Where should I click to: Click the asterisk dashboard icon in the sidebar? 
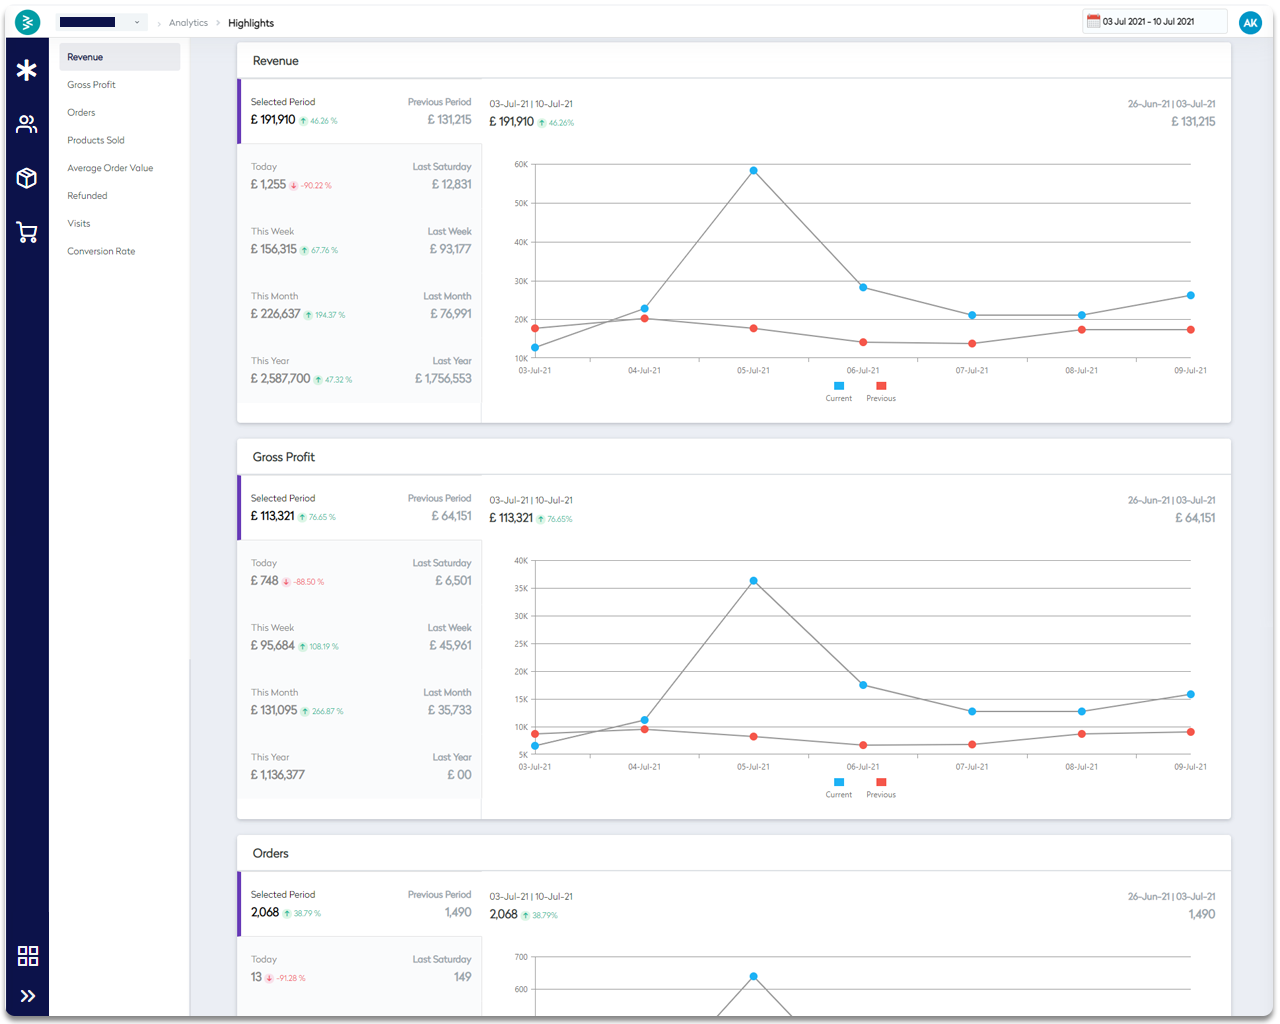click(26, 71)
